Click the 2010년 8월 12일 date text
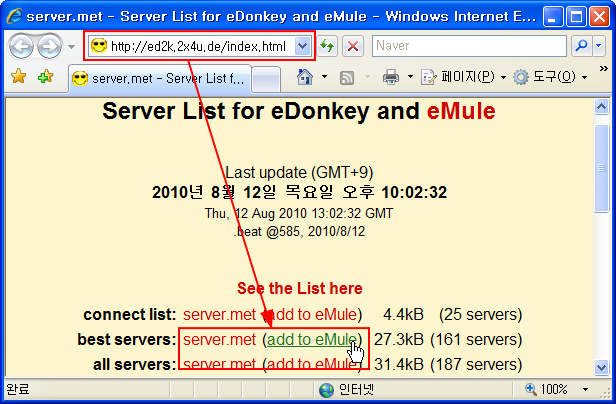 click(x=299, y=193)
